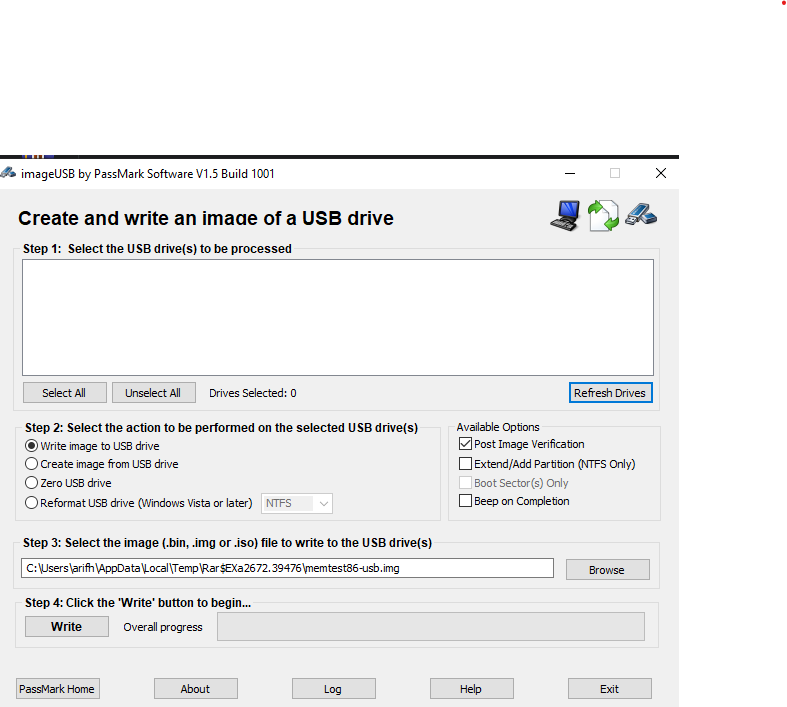Click the empty USB drives list box
The image size is (787, 707).
click(x=338, y=317)
